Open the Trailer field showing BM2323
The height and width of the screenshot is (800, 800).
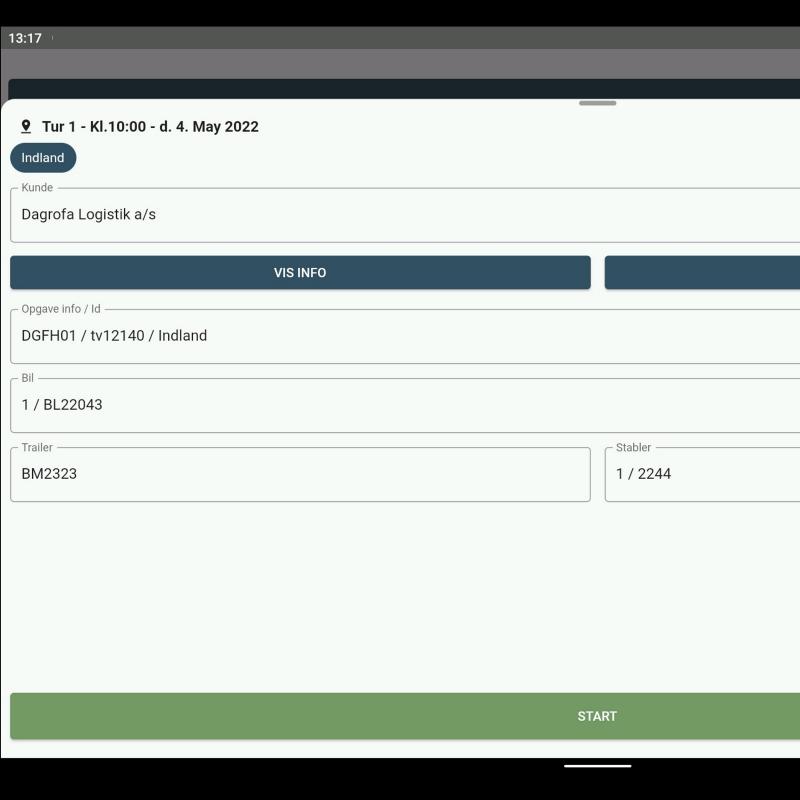(x=300, y=474)
